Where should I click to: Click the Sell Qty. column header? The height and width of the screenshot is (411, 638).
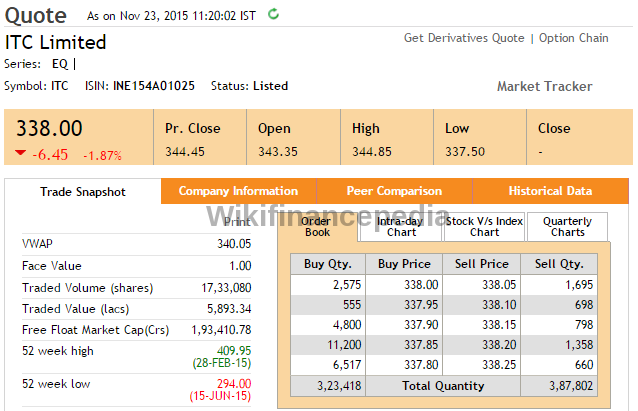click(559, 264)
